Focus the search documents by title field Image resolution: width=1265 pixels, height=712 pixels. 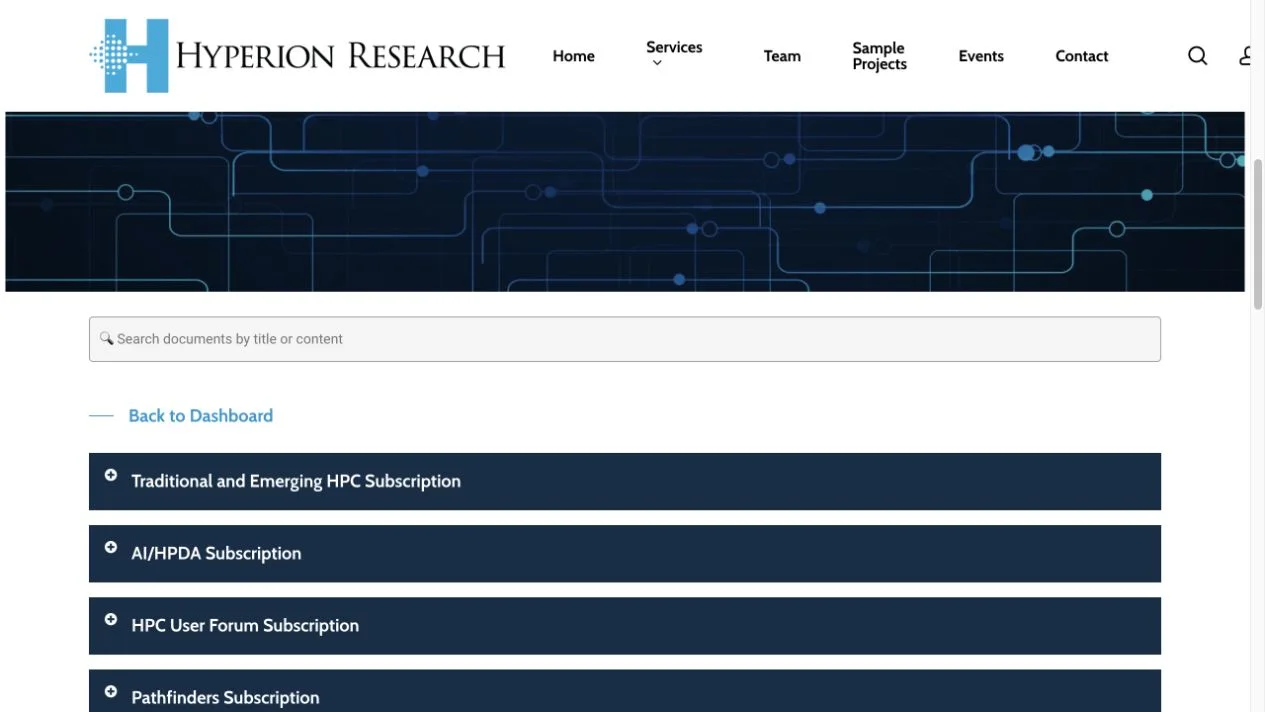[x=625, y=339]
